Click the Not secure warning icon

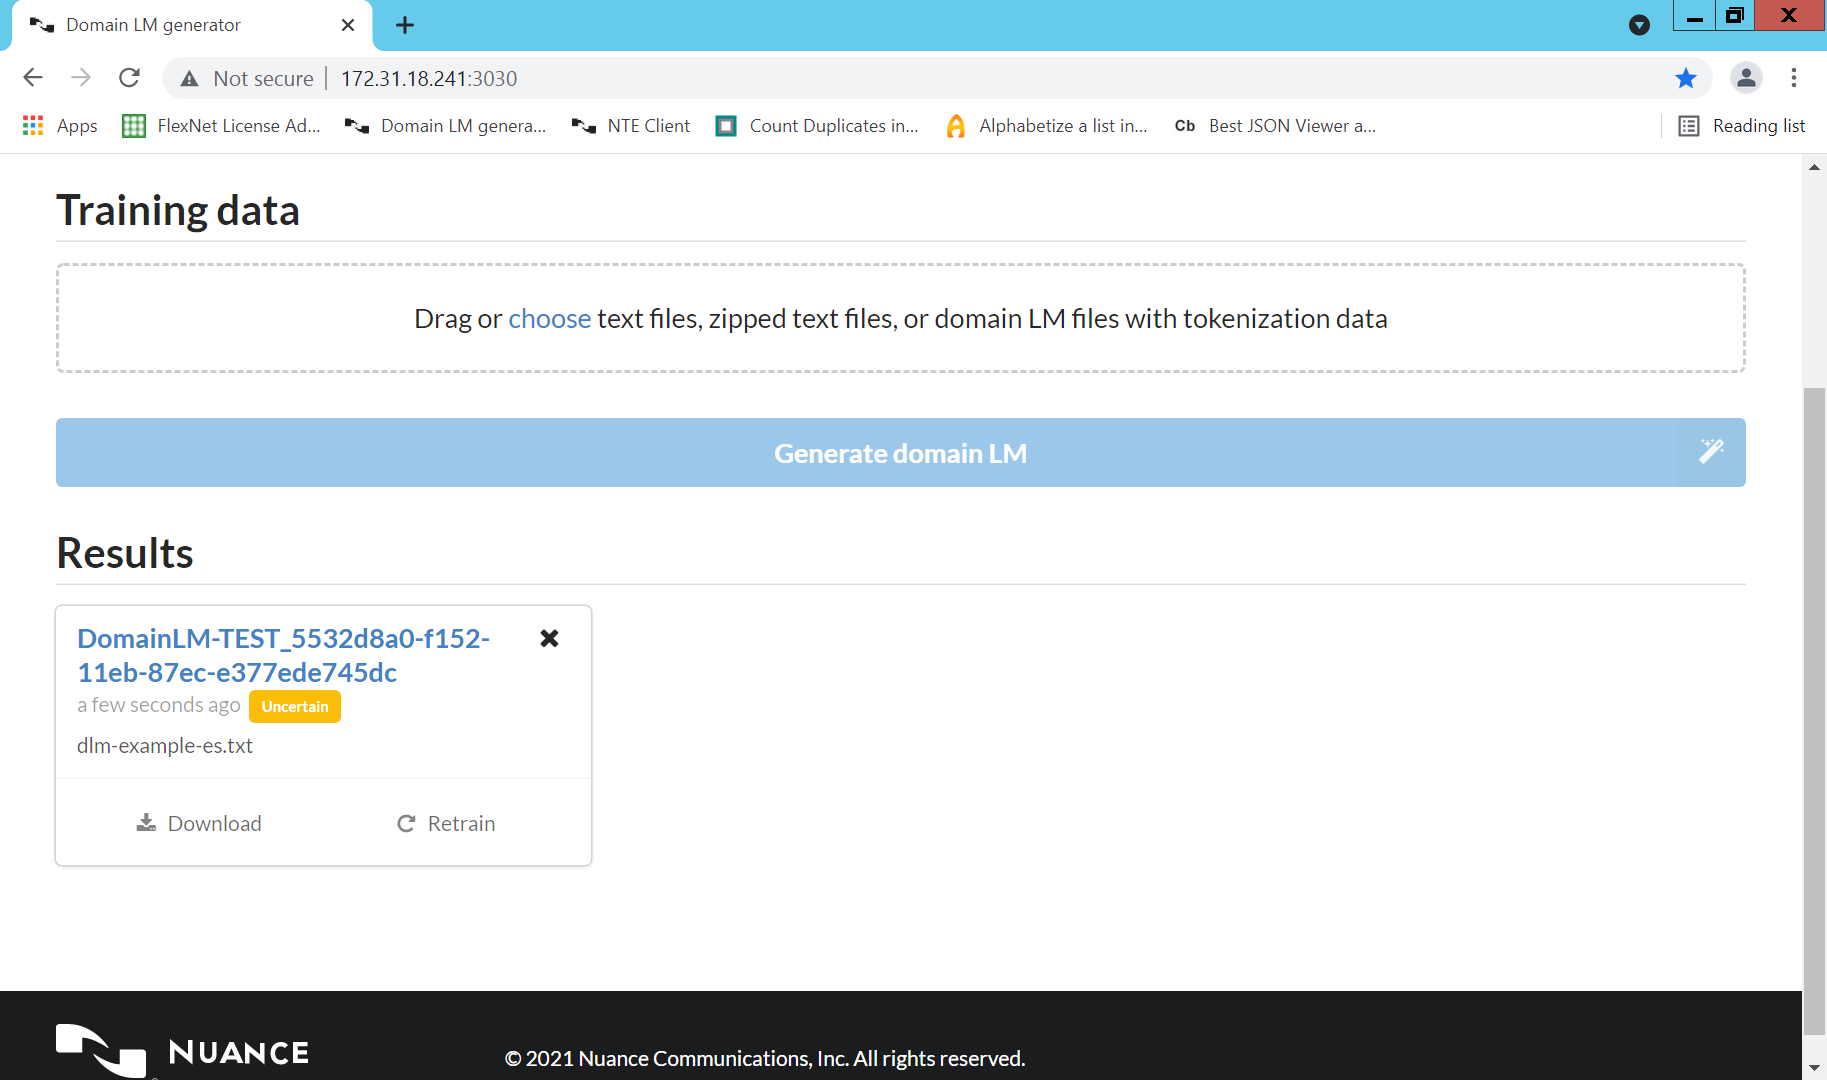(189, 79)
